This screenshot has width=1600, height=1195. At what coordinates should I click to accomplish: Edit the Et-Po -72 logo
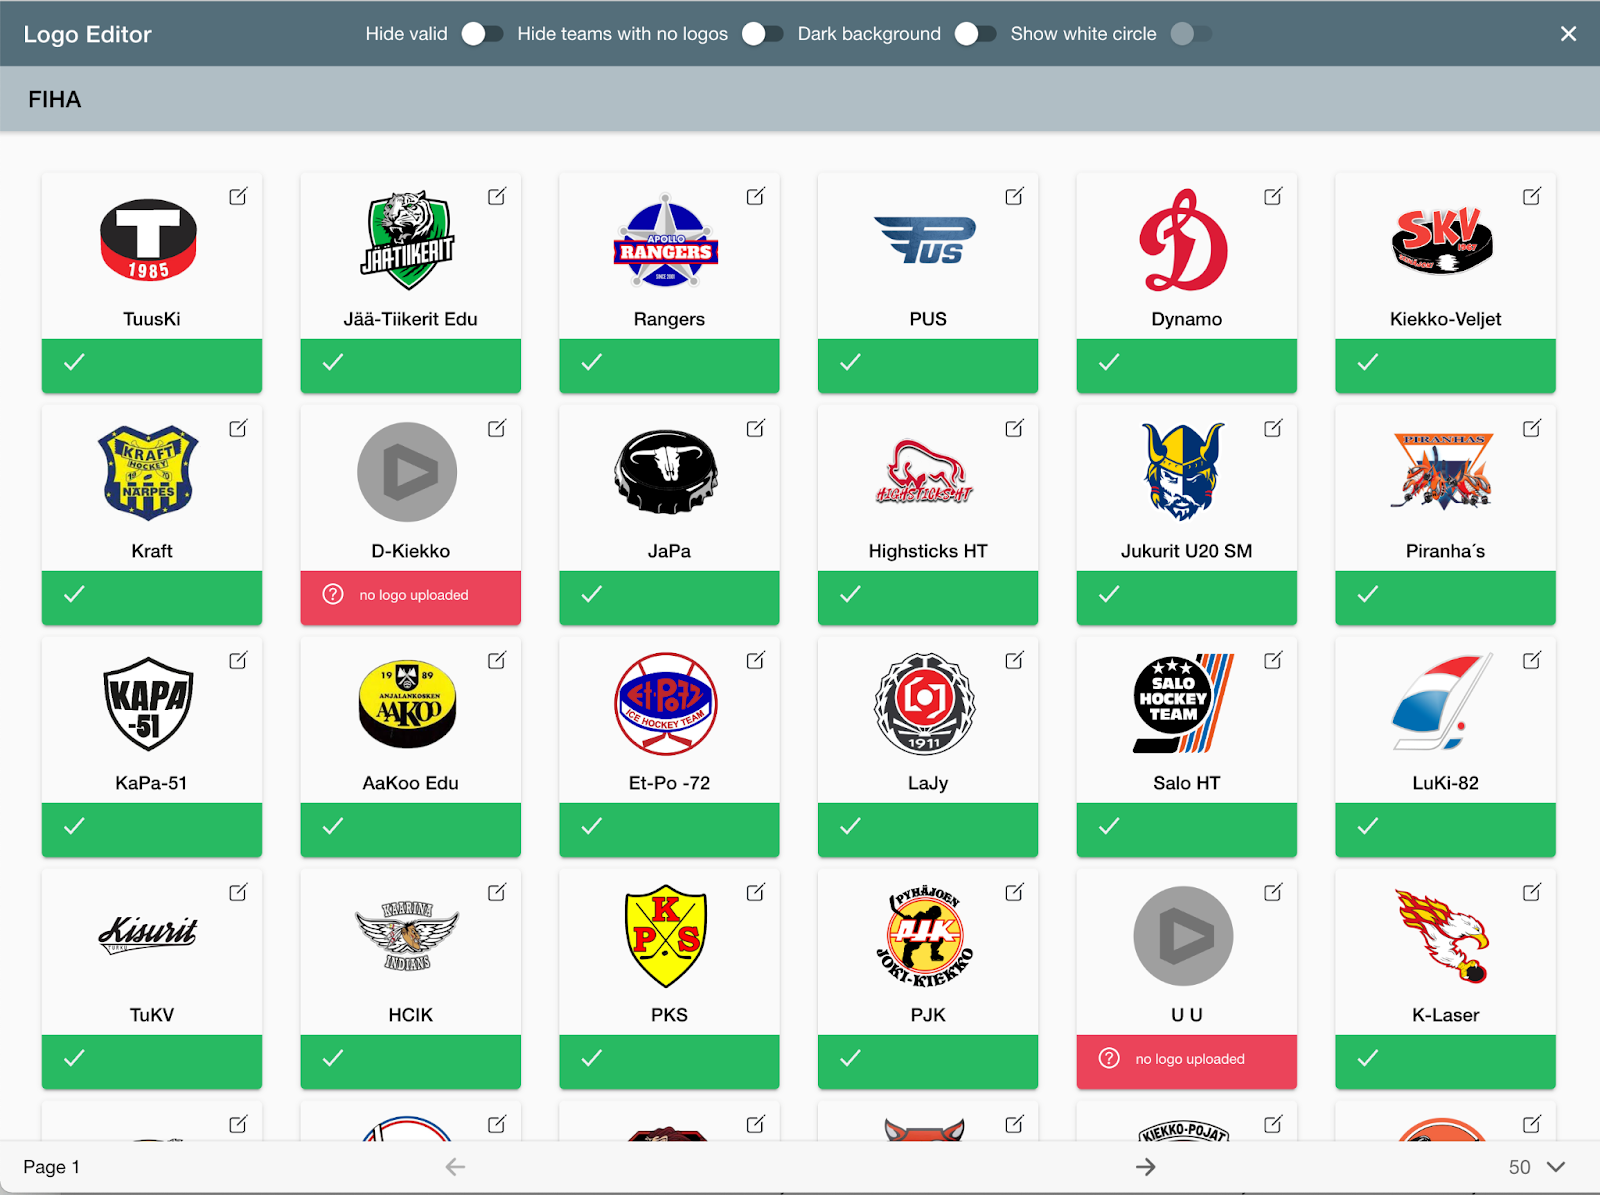coord(756,660)
